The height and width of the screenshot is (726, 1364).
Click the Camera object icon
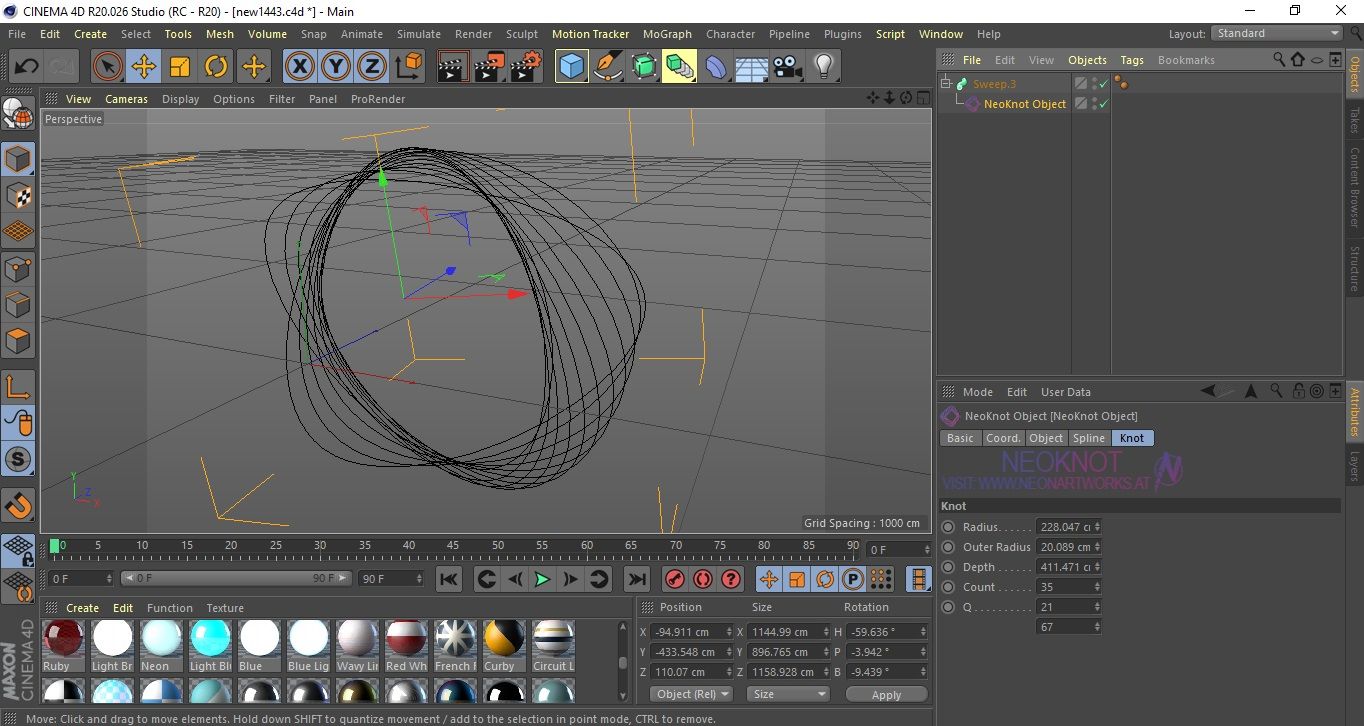pos(787,67)
